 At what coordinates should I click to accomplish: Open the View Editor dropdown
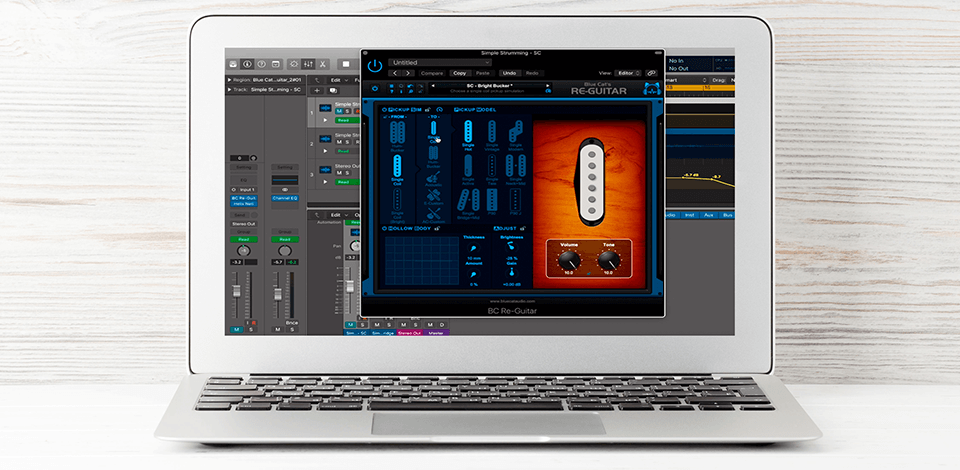tap(628, 73)
